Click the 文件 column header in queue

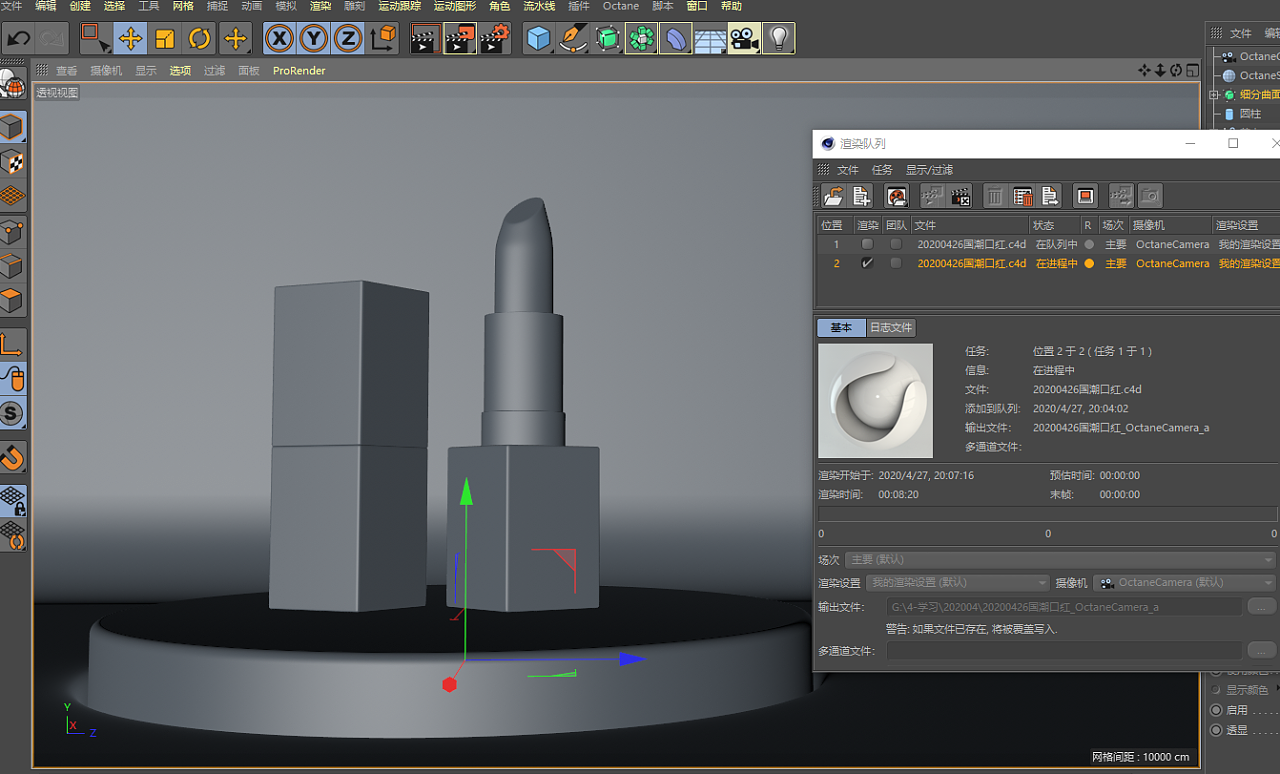point(970,225)
